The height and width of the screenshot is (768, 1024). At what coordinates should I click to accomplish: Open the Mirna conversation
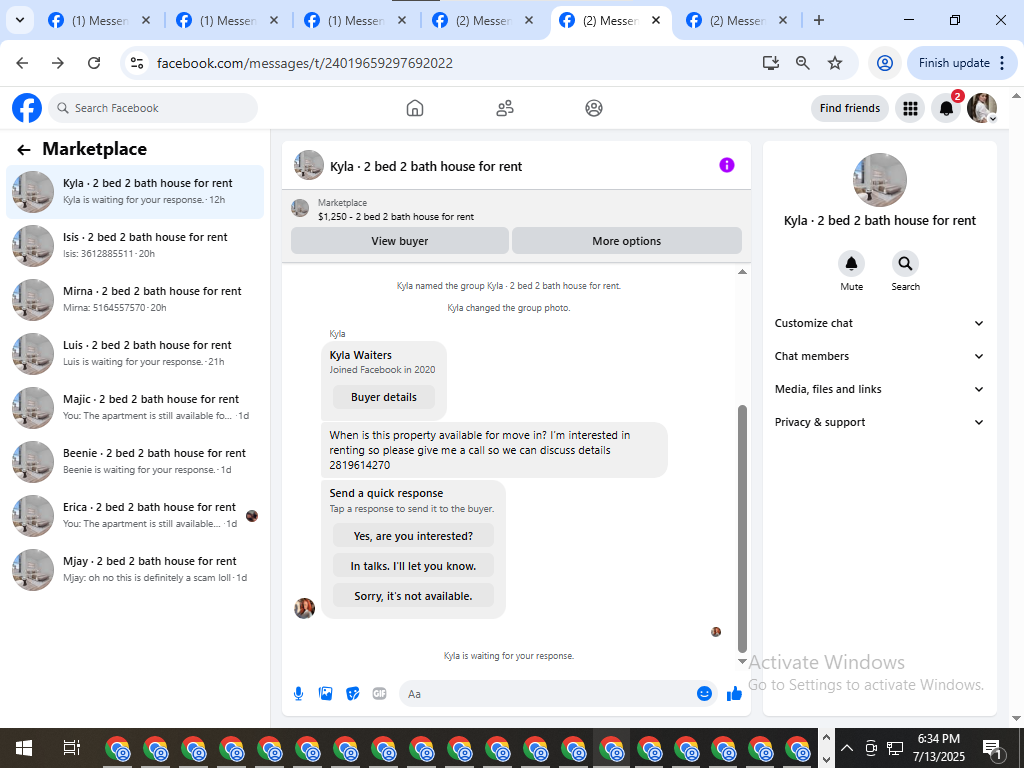point(135,300)
